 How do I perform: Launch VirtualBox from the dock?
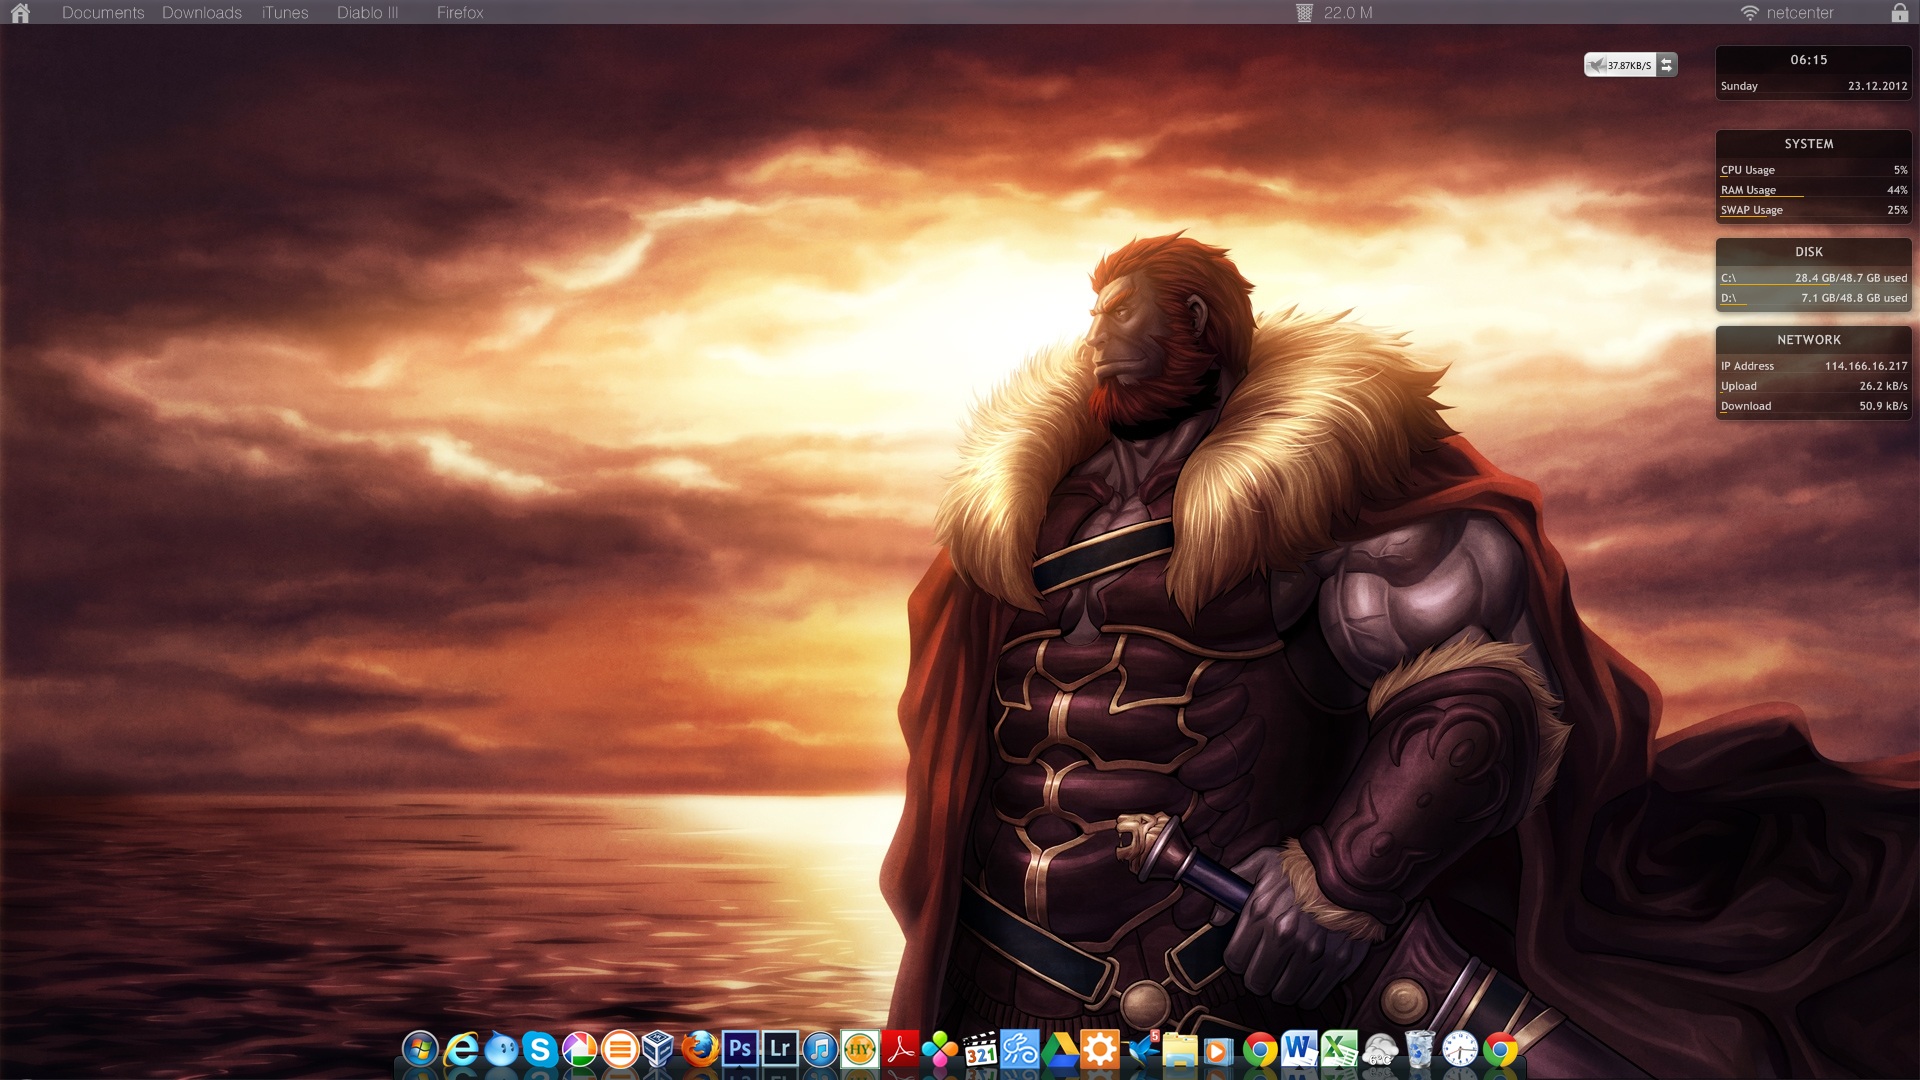click(659, 1050)
